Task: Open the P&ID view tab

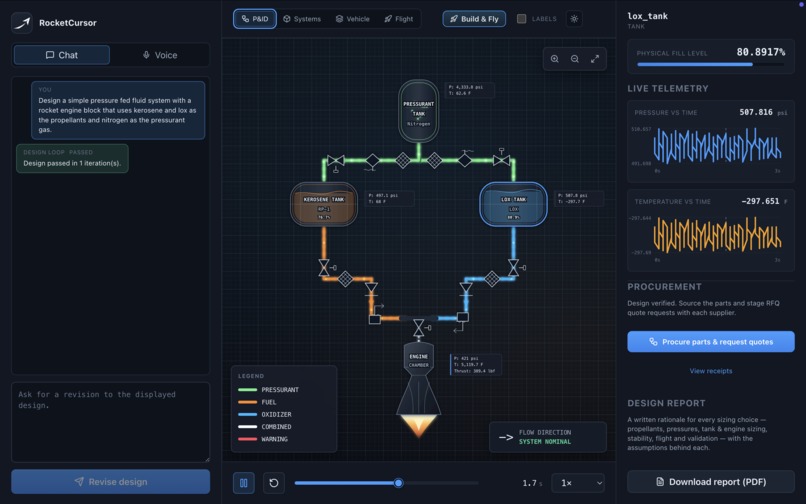Action: click(255, 19)
